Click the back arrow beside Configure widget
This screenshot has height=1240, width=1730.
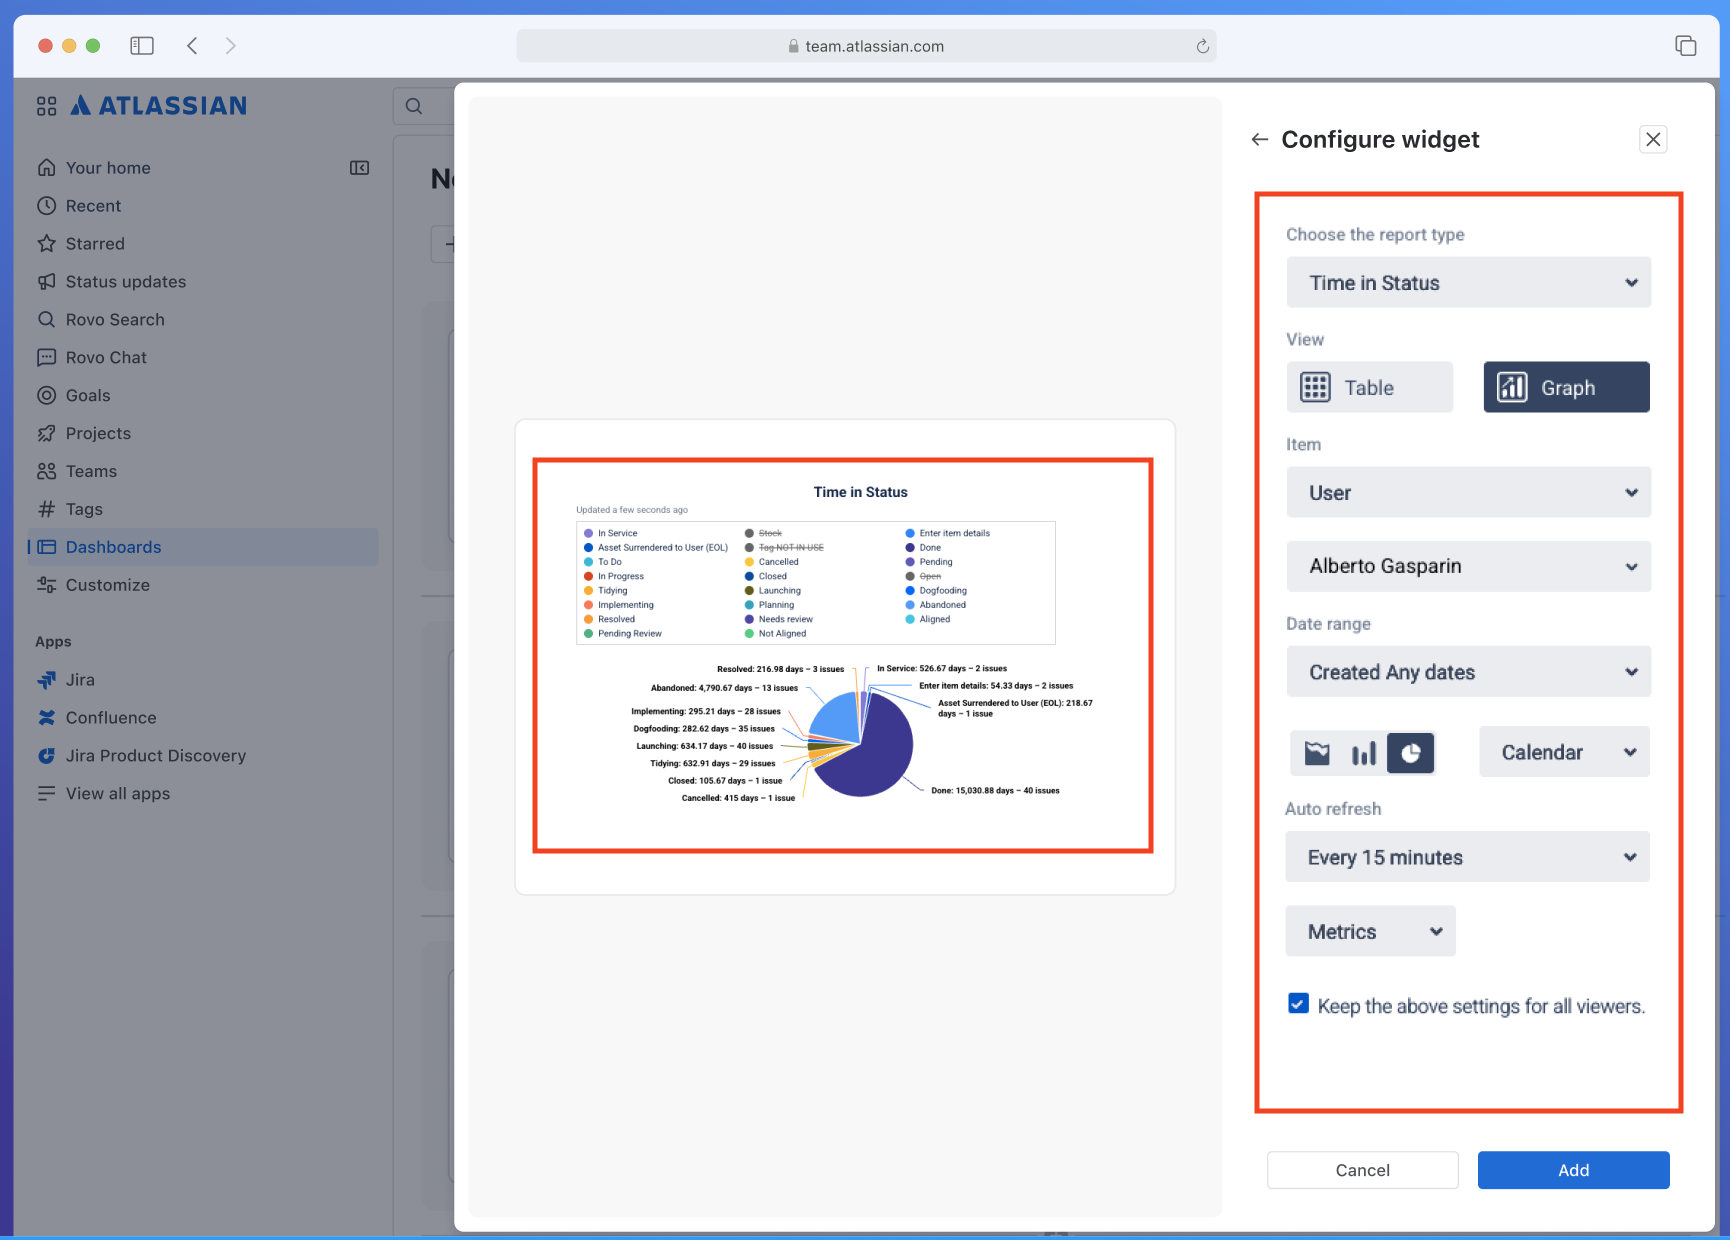(x=1259, y=140)
